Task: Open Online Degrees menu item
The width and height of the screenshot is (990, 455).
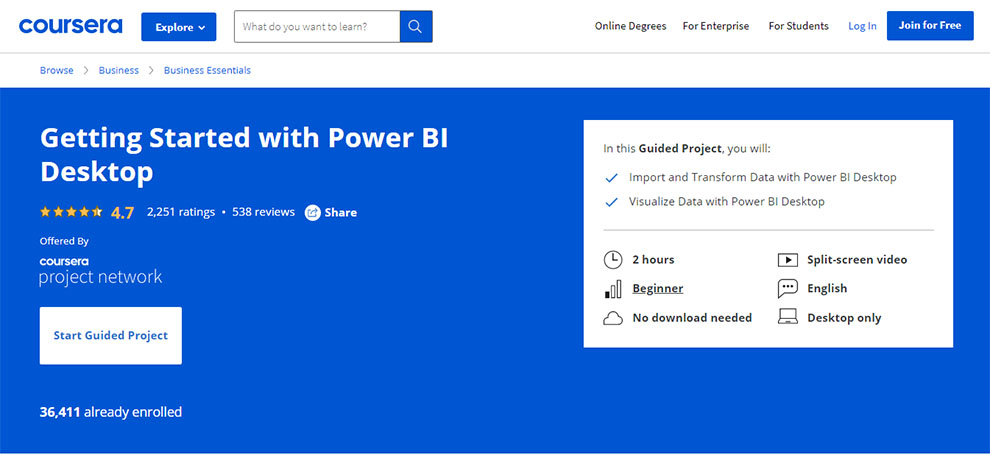Action: point(630,26)
